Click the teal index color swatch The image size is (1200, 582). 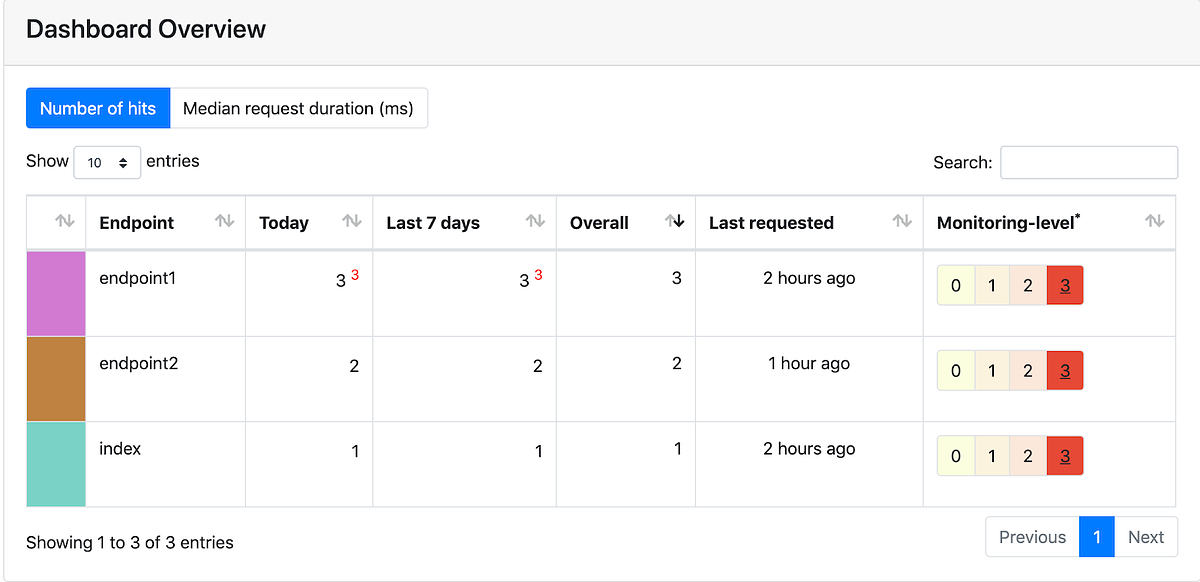pos(56,464)
